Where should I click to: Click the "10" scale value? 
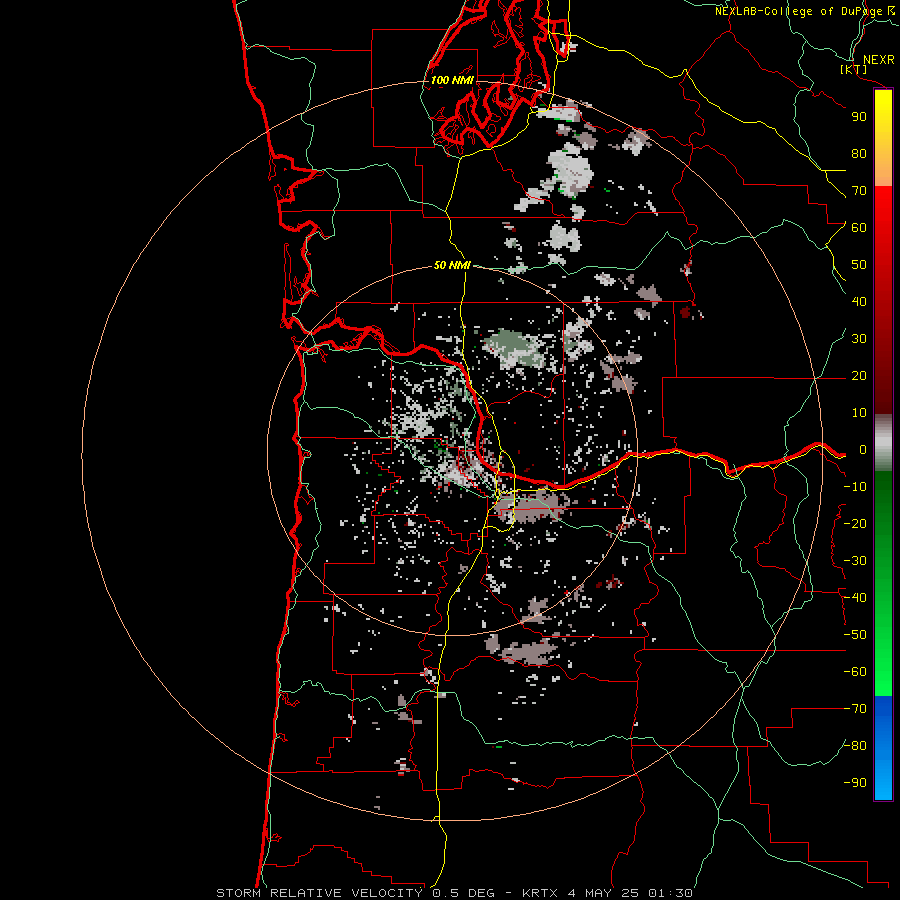(859, 413)
